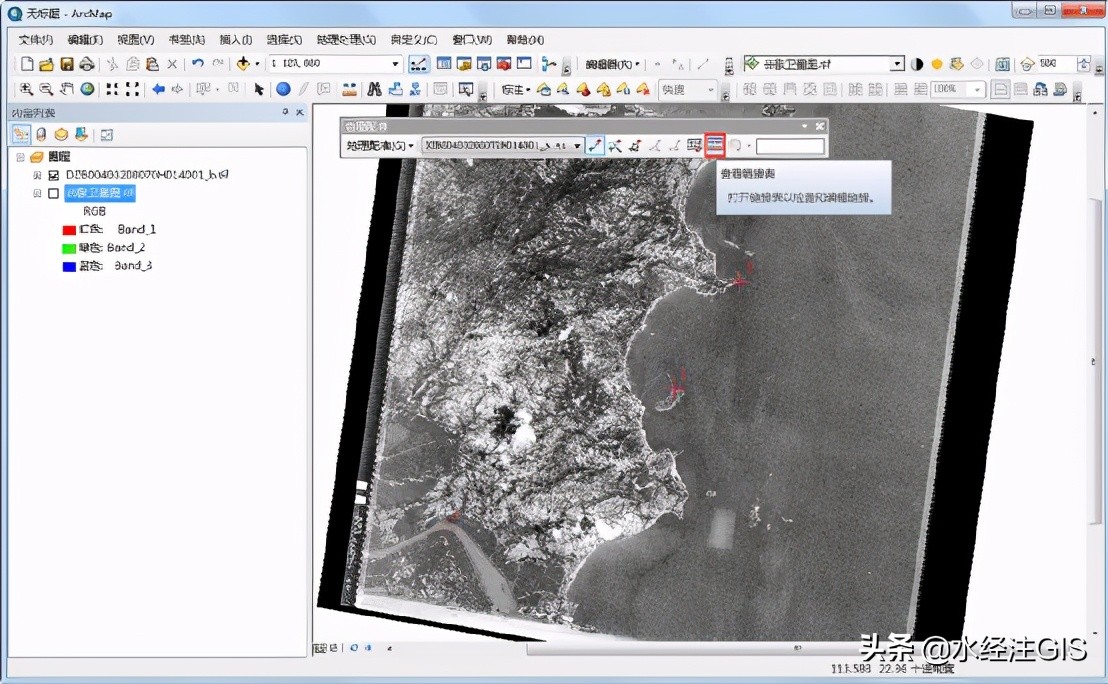Expand the georeferencing layer dropdown
The image size is (1108, 684).
pyautogui.click(x=577, y=146)
